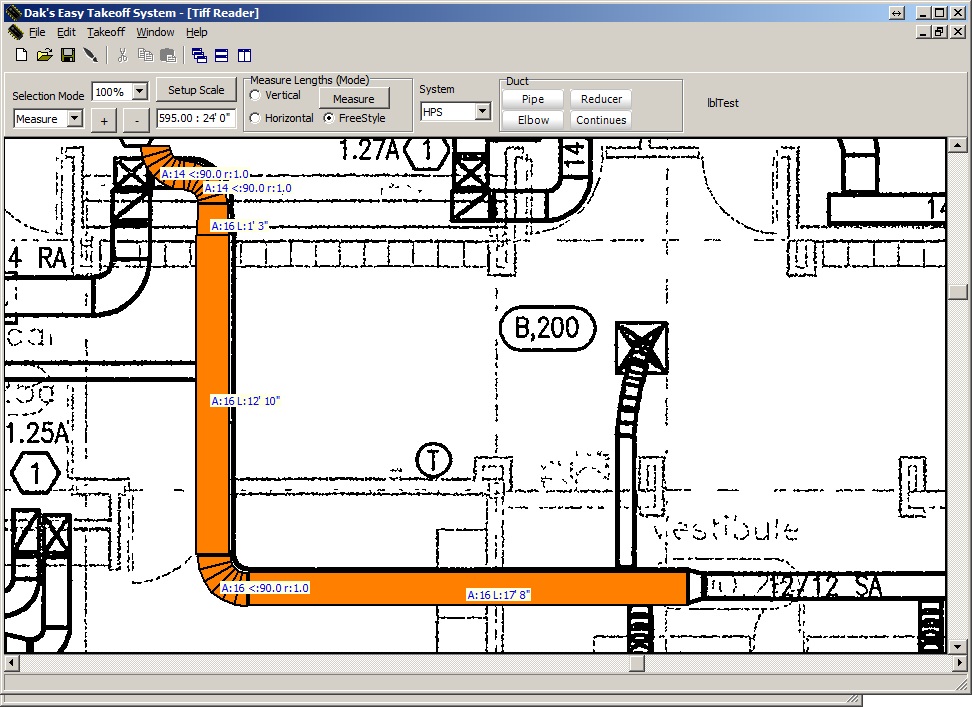Open the Window menu
The width and height of the screenshot is (972, 707).
[155, 32]
